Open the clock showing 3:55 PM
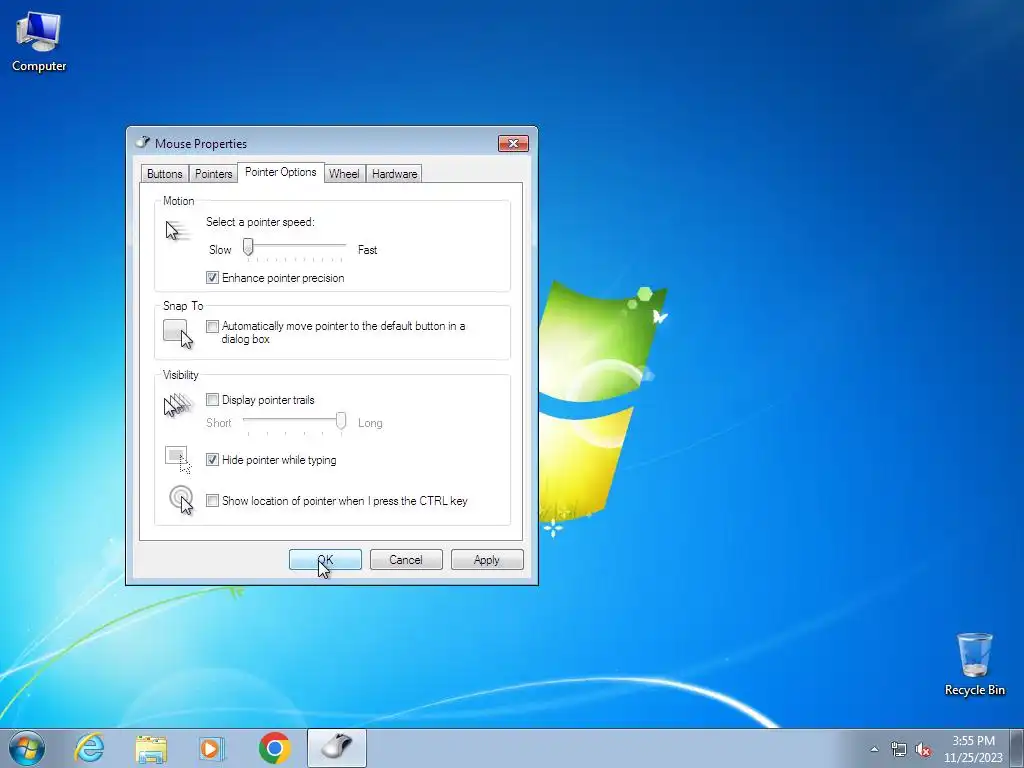Viewport: 1024px width, 768px height. (973, 741)
